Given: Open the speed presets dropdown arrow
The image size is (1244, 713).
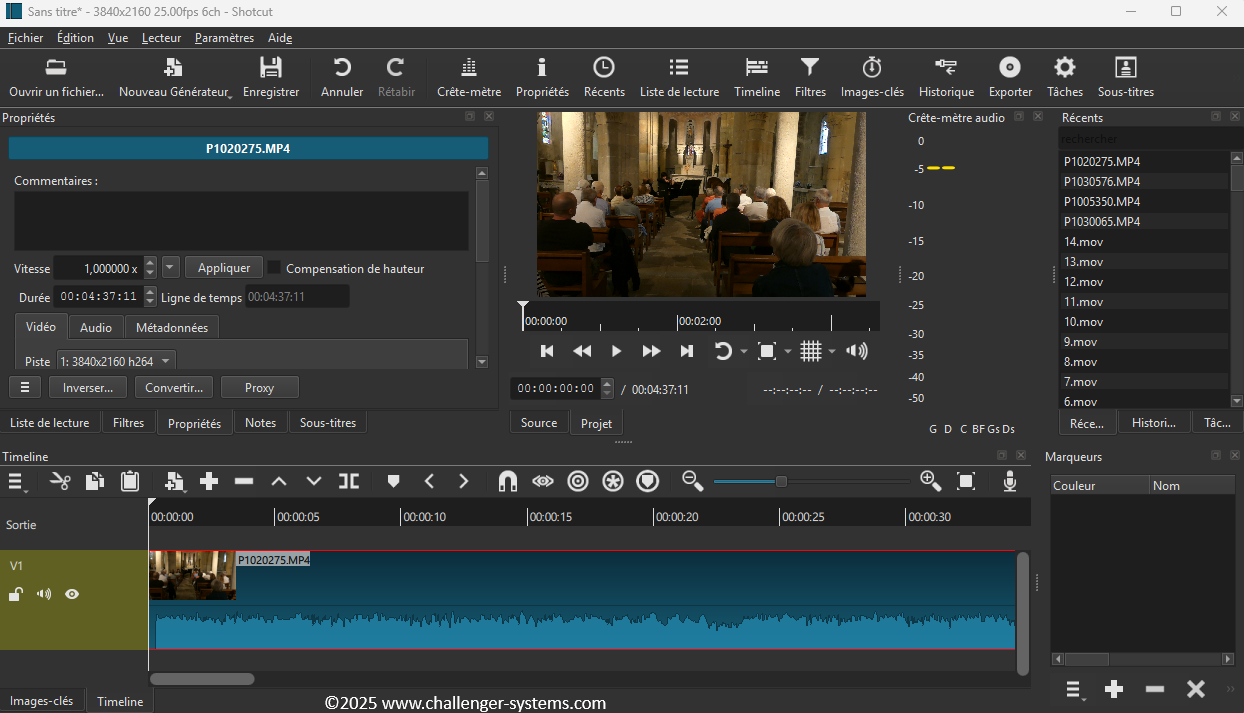Looking at the screenshot, I should click(x=170, y=268).
